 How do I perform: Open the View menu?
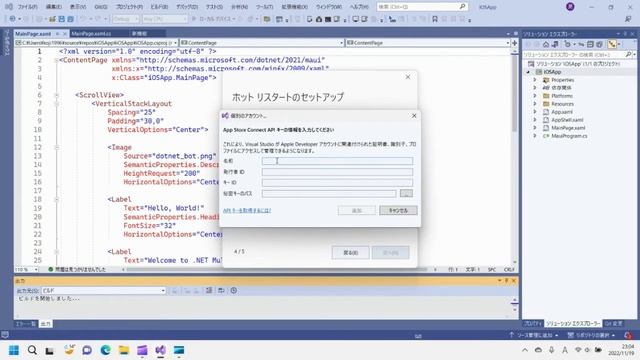(78, 7)
